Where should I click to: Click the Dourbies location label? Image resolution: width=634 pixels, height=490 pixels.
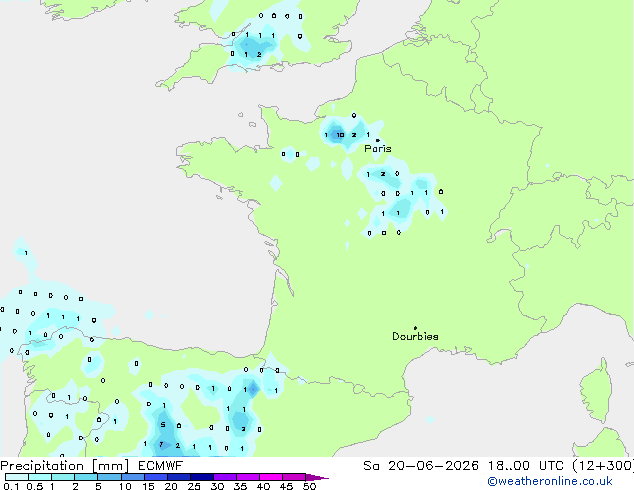point(415,336)
